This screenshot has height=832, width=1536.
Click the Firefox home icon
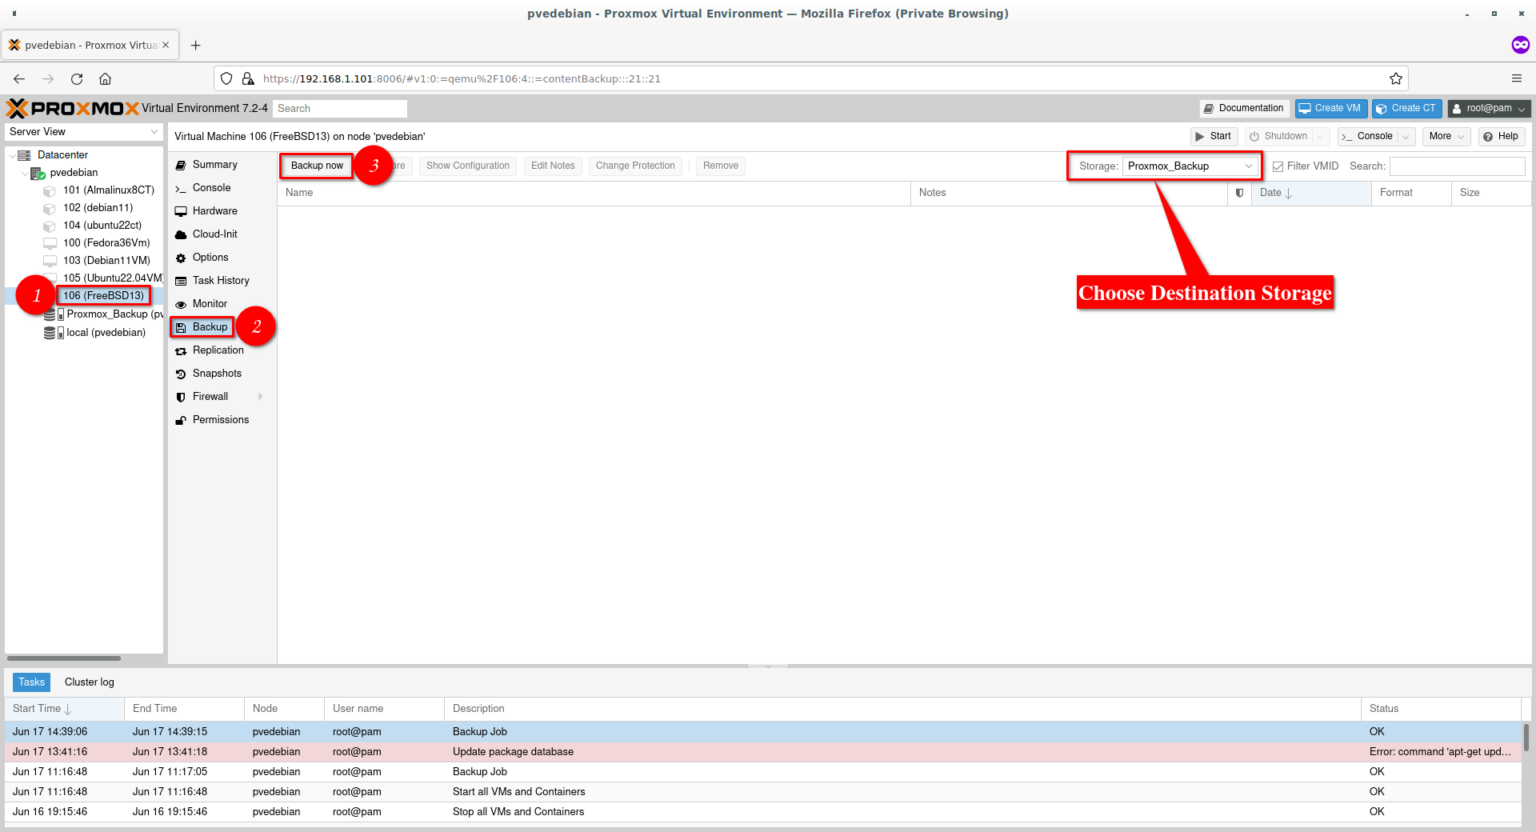(x=105, y=79)
